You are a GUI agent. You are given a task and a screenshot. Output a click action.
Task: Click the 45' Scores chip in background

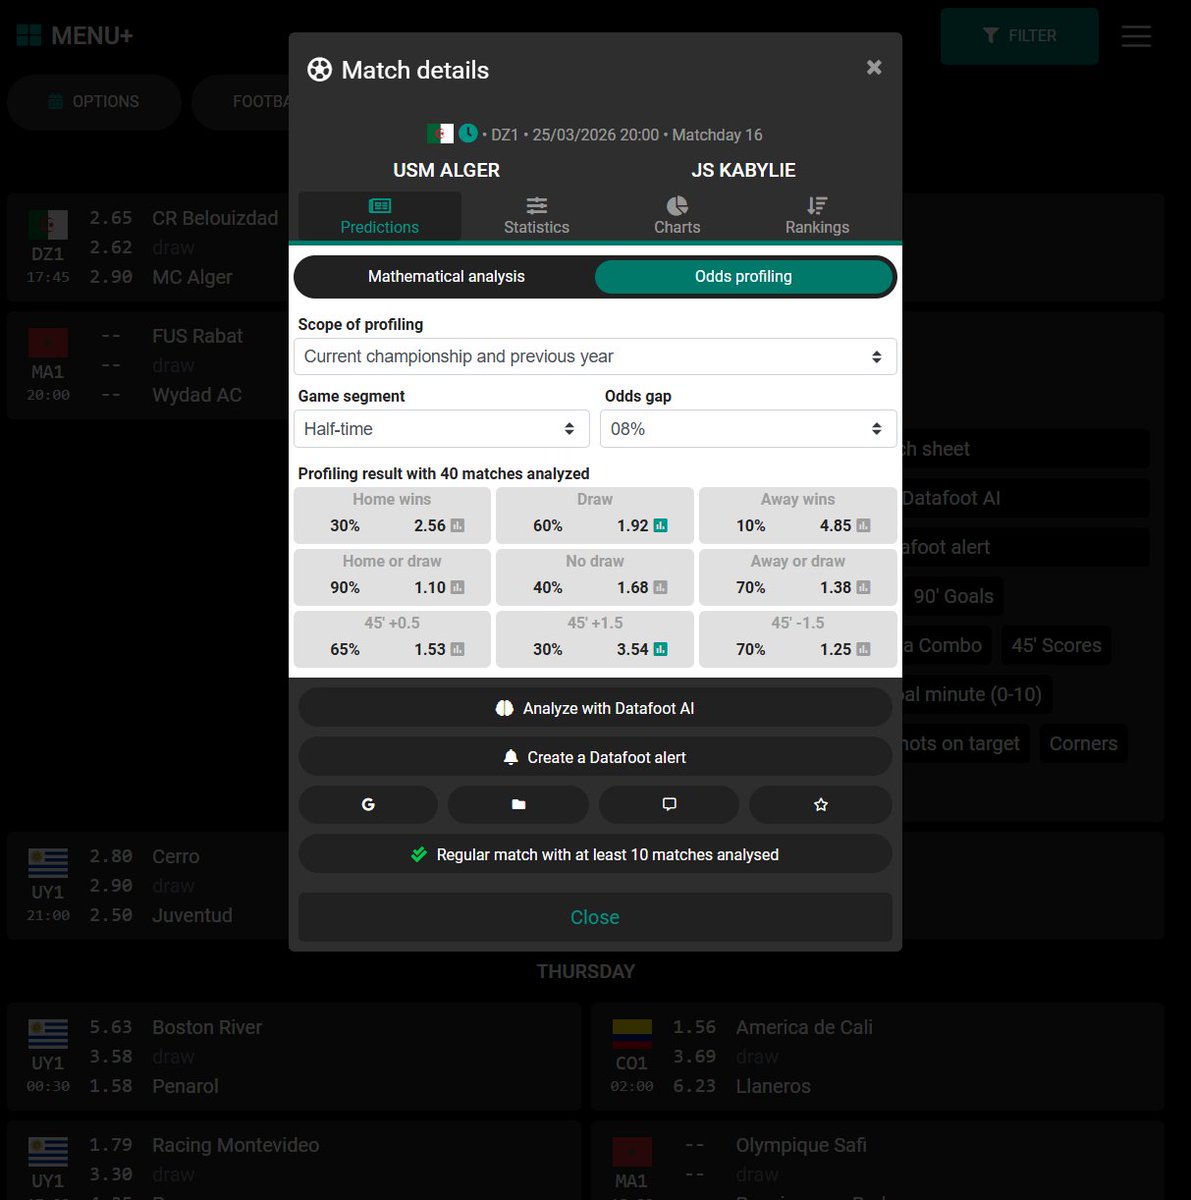1056,645
